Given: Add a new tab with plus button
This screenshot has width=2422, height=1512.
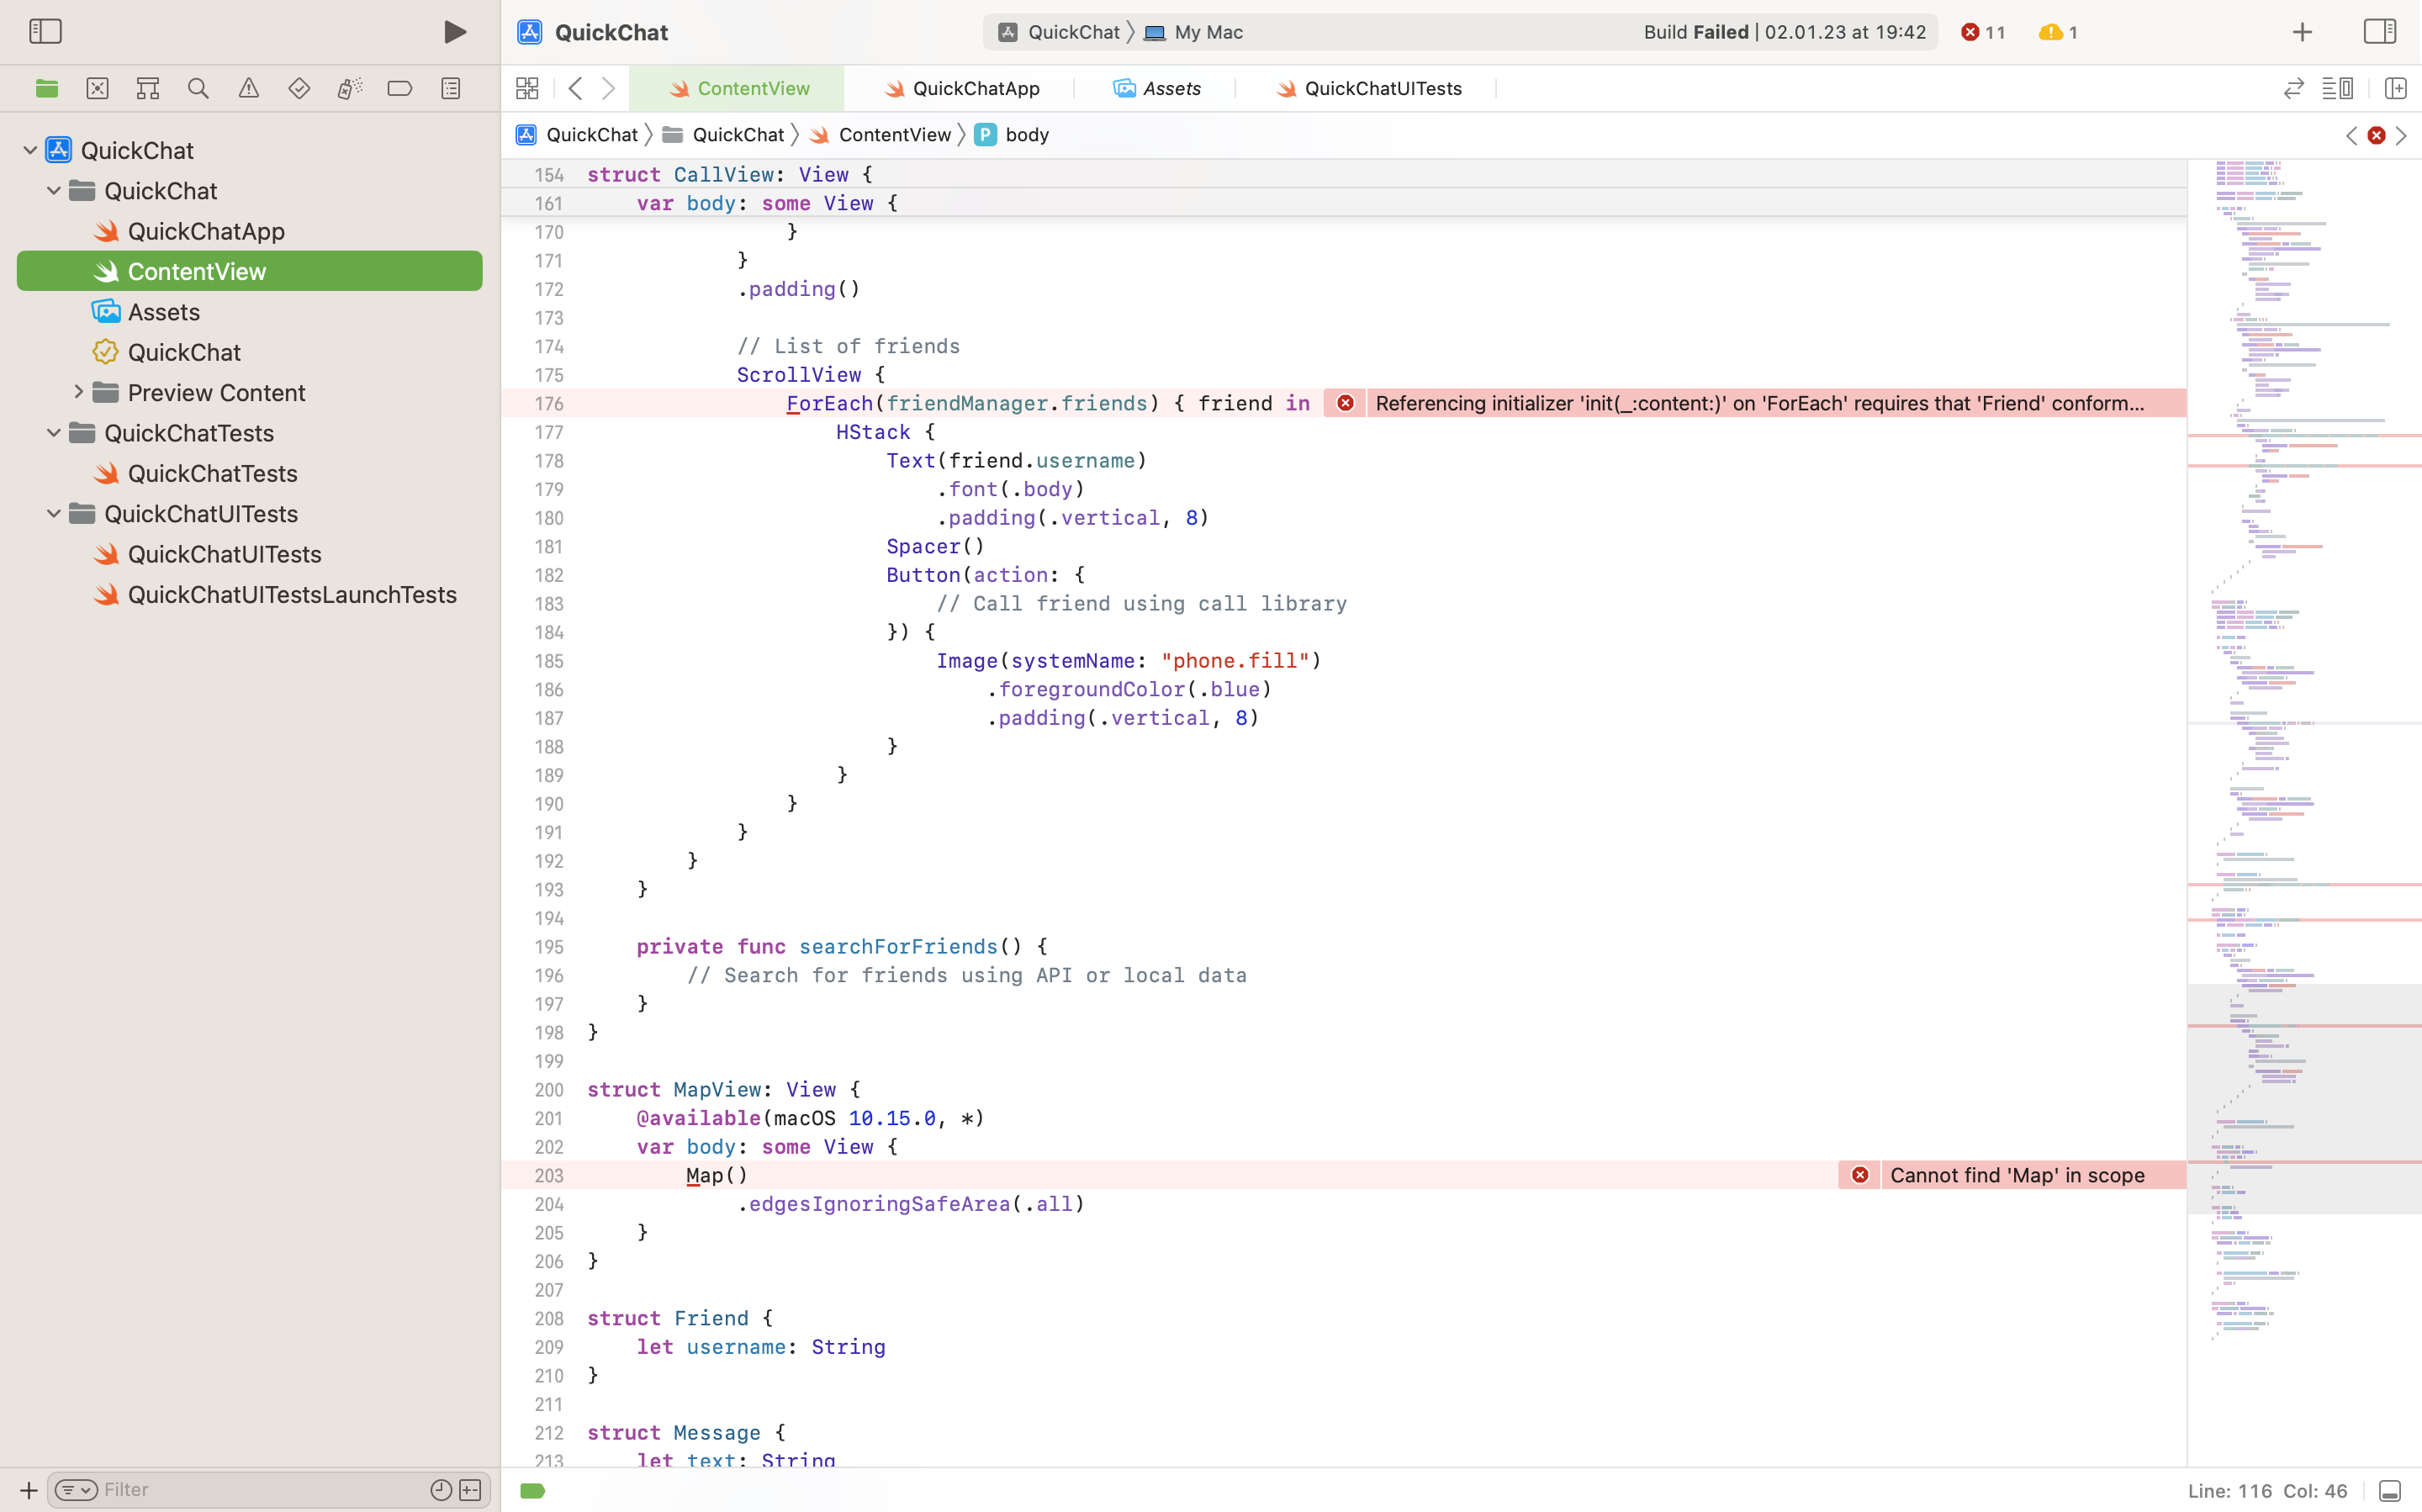Looking at the screenshot, I should (x=2302, y=32).
